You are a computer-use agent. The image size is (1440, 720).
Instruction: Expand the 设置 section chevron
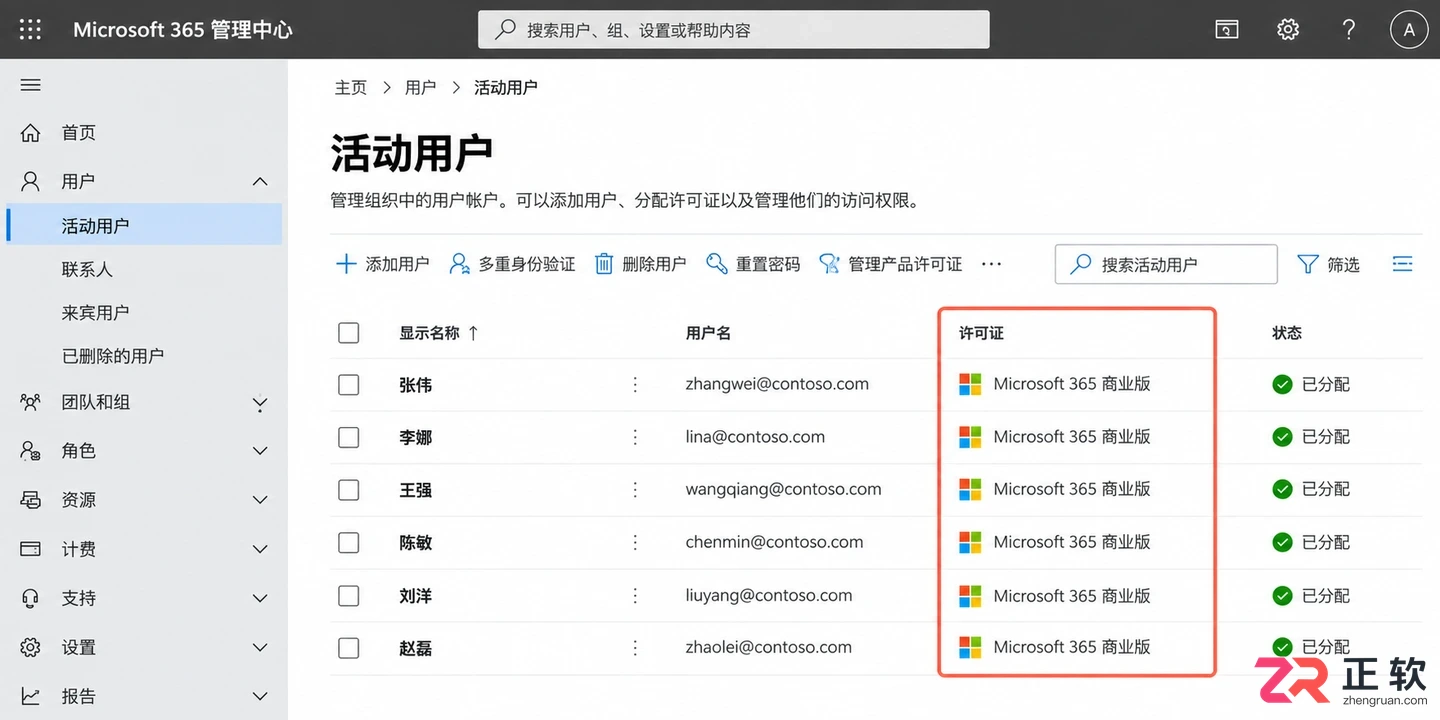[260, 647]
